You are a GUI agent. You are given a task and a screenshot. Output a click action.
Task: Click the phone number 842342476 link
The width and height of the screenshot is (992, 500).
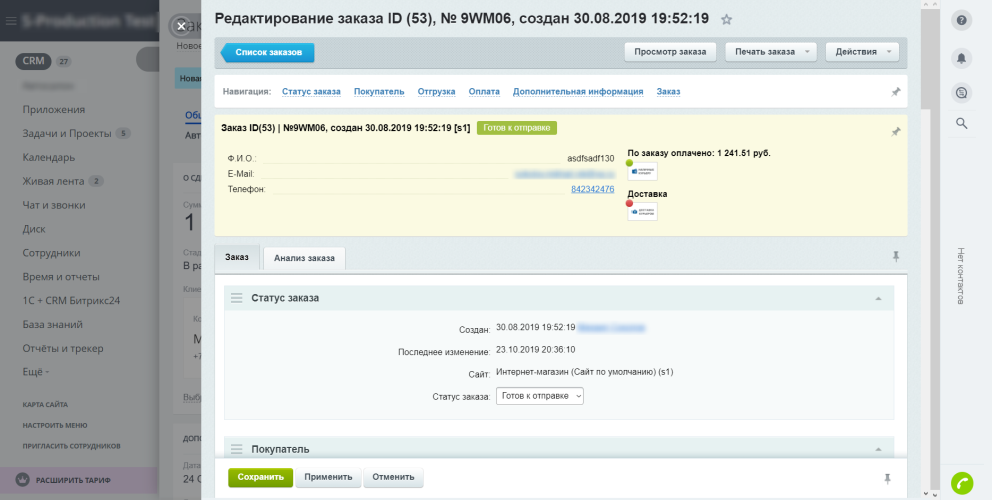[593, 189]
